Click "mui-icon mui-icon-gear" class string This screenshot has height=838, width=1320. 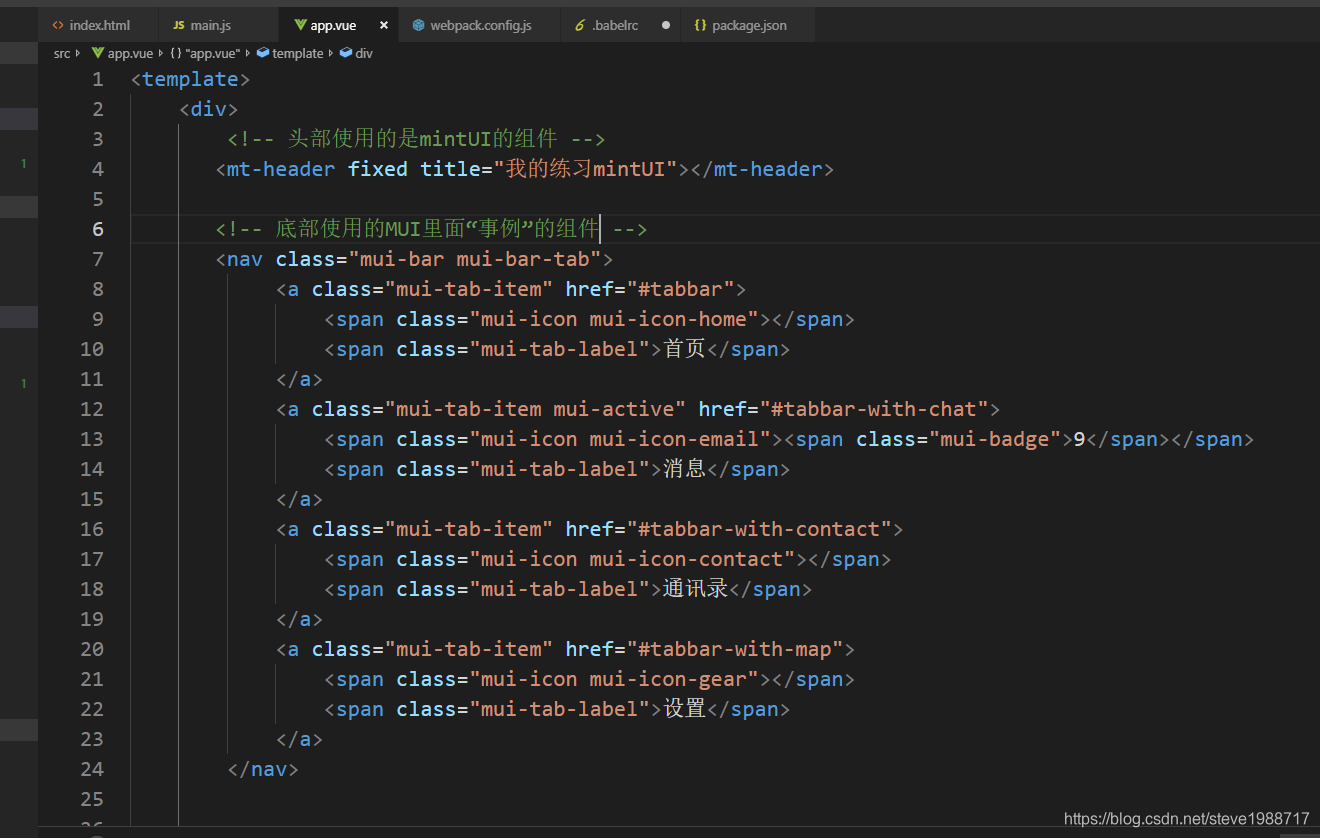point(614,679)
